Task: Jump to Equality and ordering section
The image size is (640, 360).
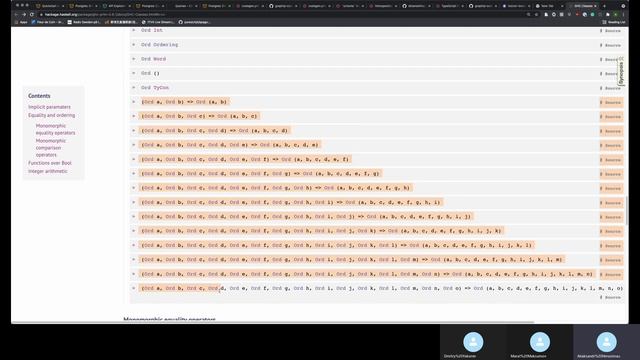Action: coord(51,115)
